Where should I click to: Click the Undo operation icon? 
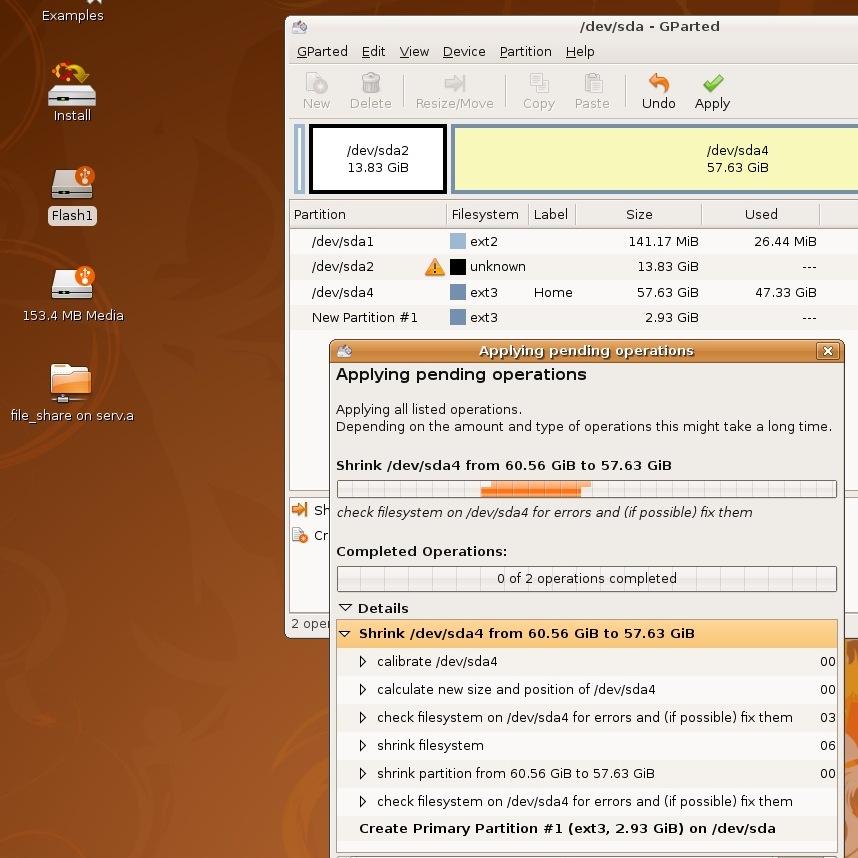(658, 91)
